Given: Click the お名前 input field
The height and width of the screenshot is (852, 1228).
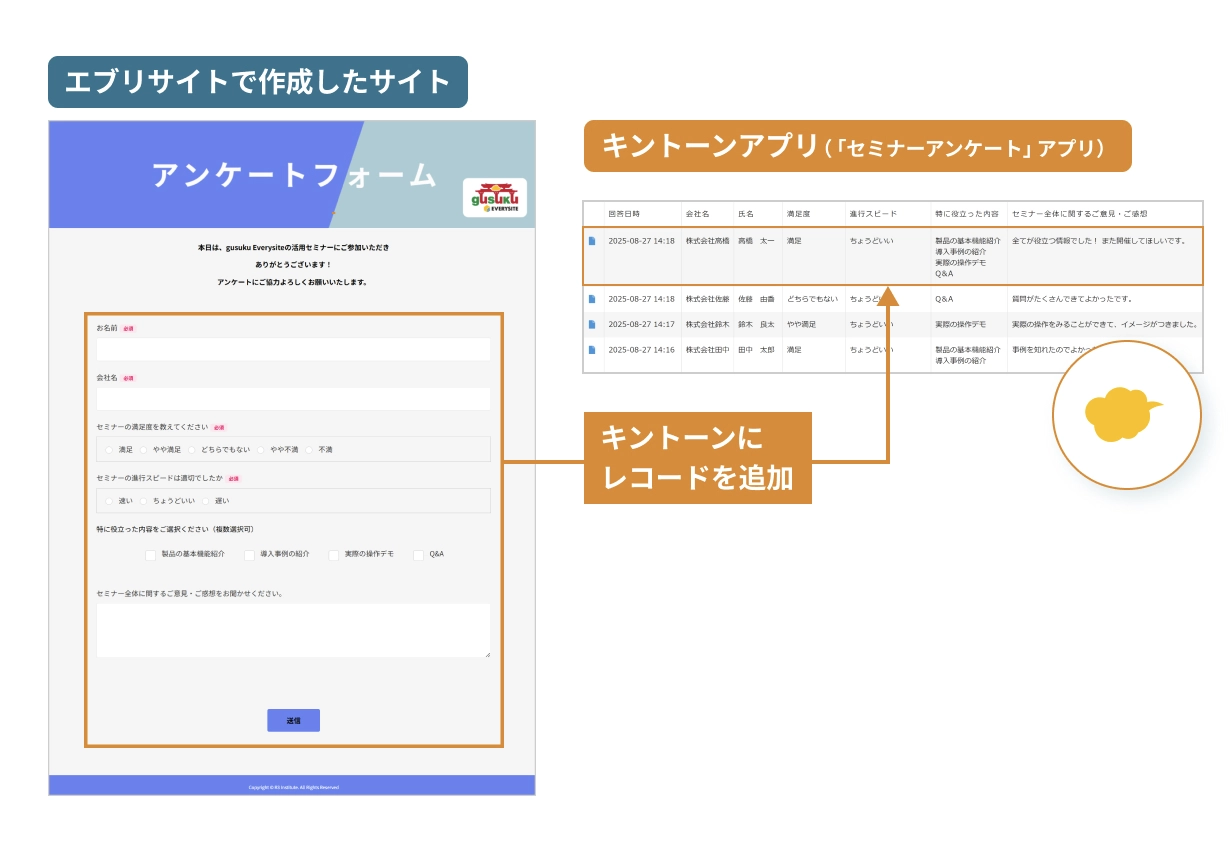Looking at the screenshot, I should [293, 349].
